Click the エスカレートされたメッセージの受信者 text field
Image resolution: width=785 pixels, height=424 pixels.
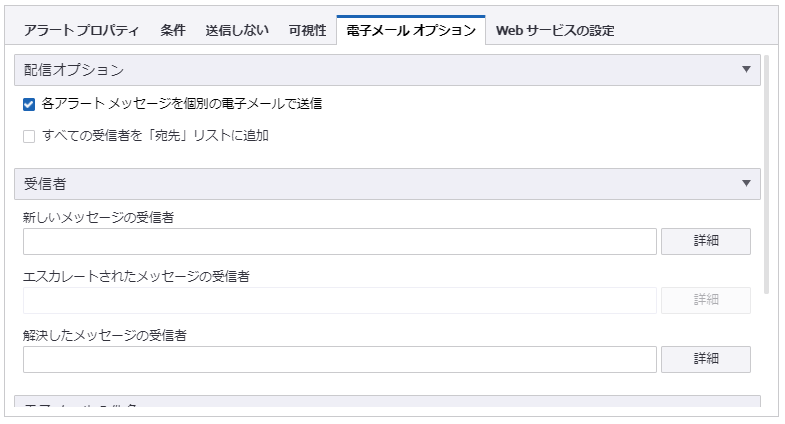[339, 300]
